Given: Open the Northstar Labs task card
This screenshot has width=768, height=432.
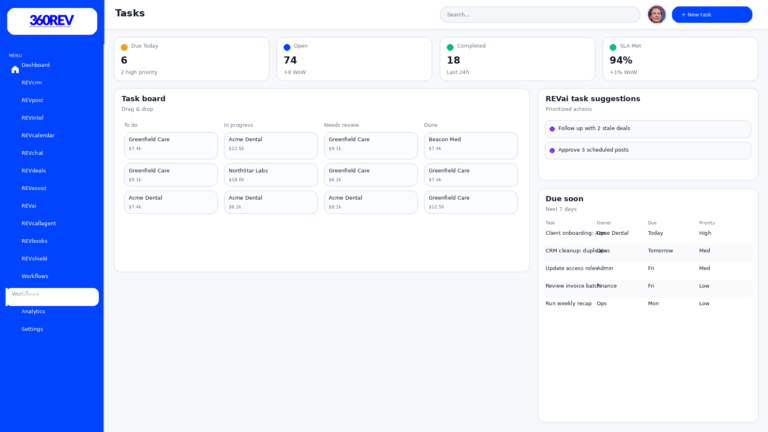Looking at the screenshot, I should (x=270, y=174).
